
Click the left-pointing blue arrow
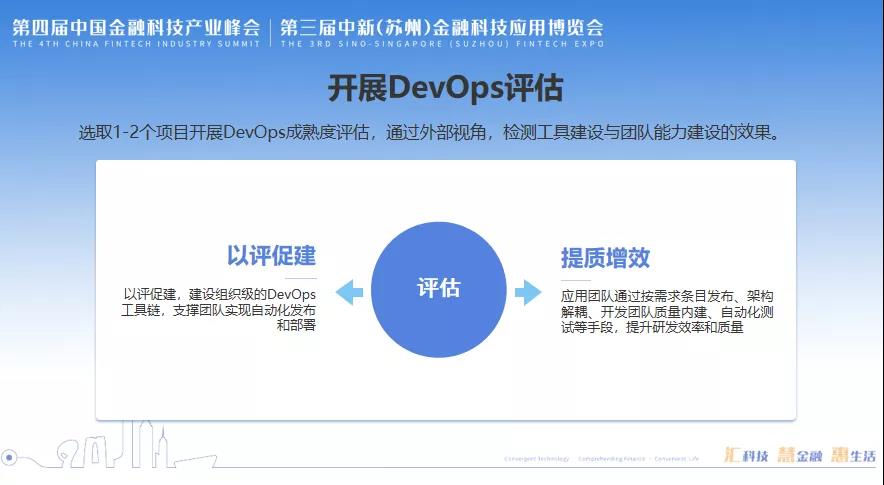pos(350,292)
